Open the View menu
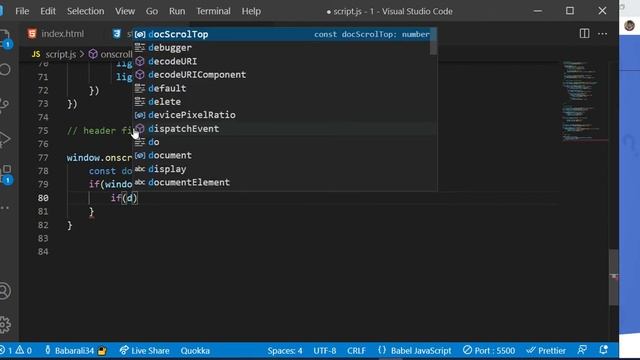The height and width of the screenshot is (360, 640). (125, 11)
